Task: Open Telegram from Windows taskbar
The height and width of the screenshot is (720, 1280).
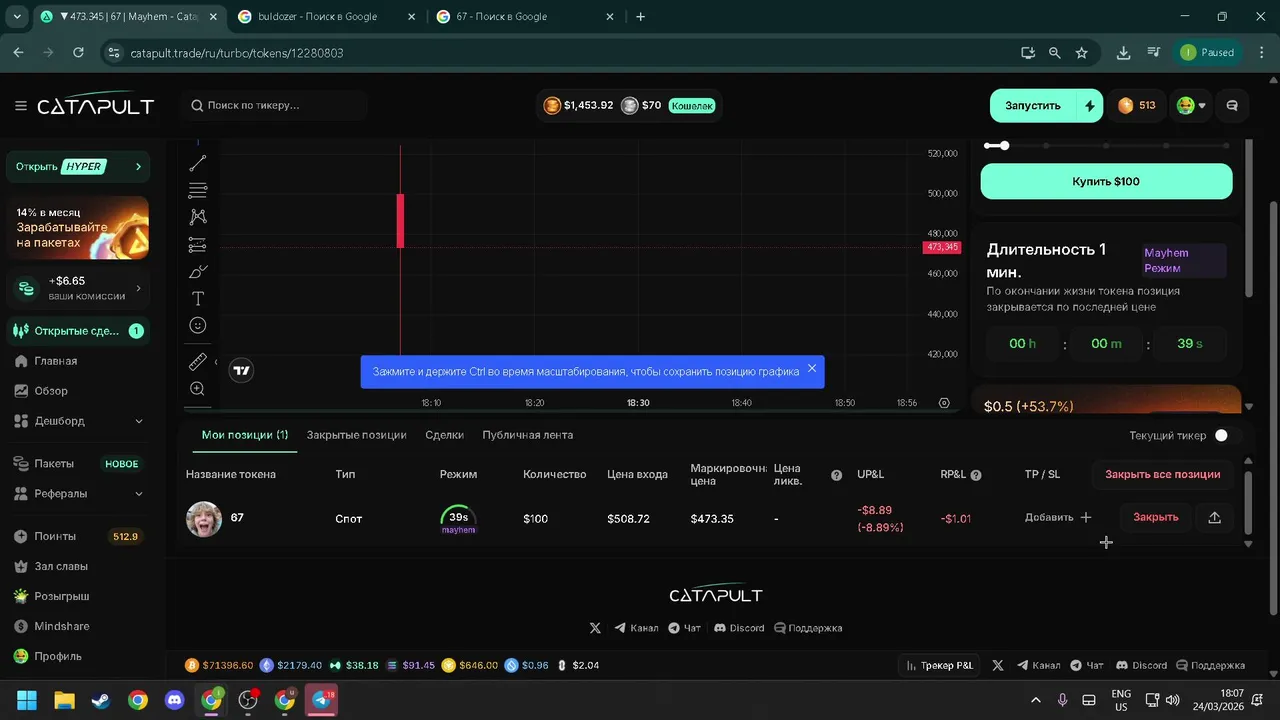Action: tap(322, 700)
